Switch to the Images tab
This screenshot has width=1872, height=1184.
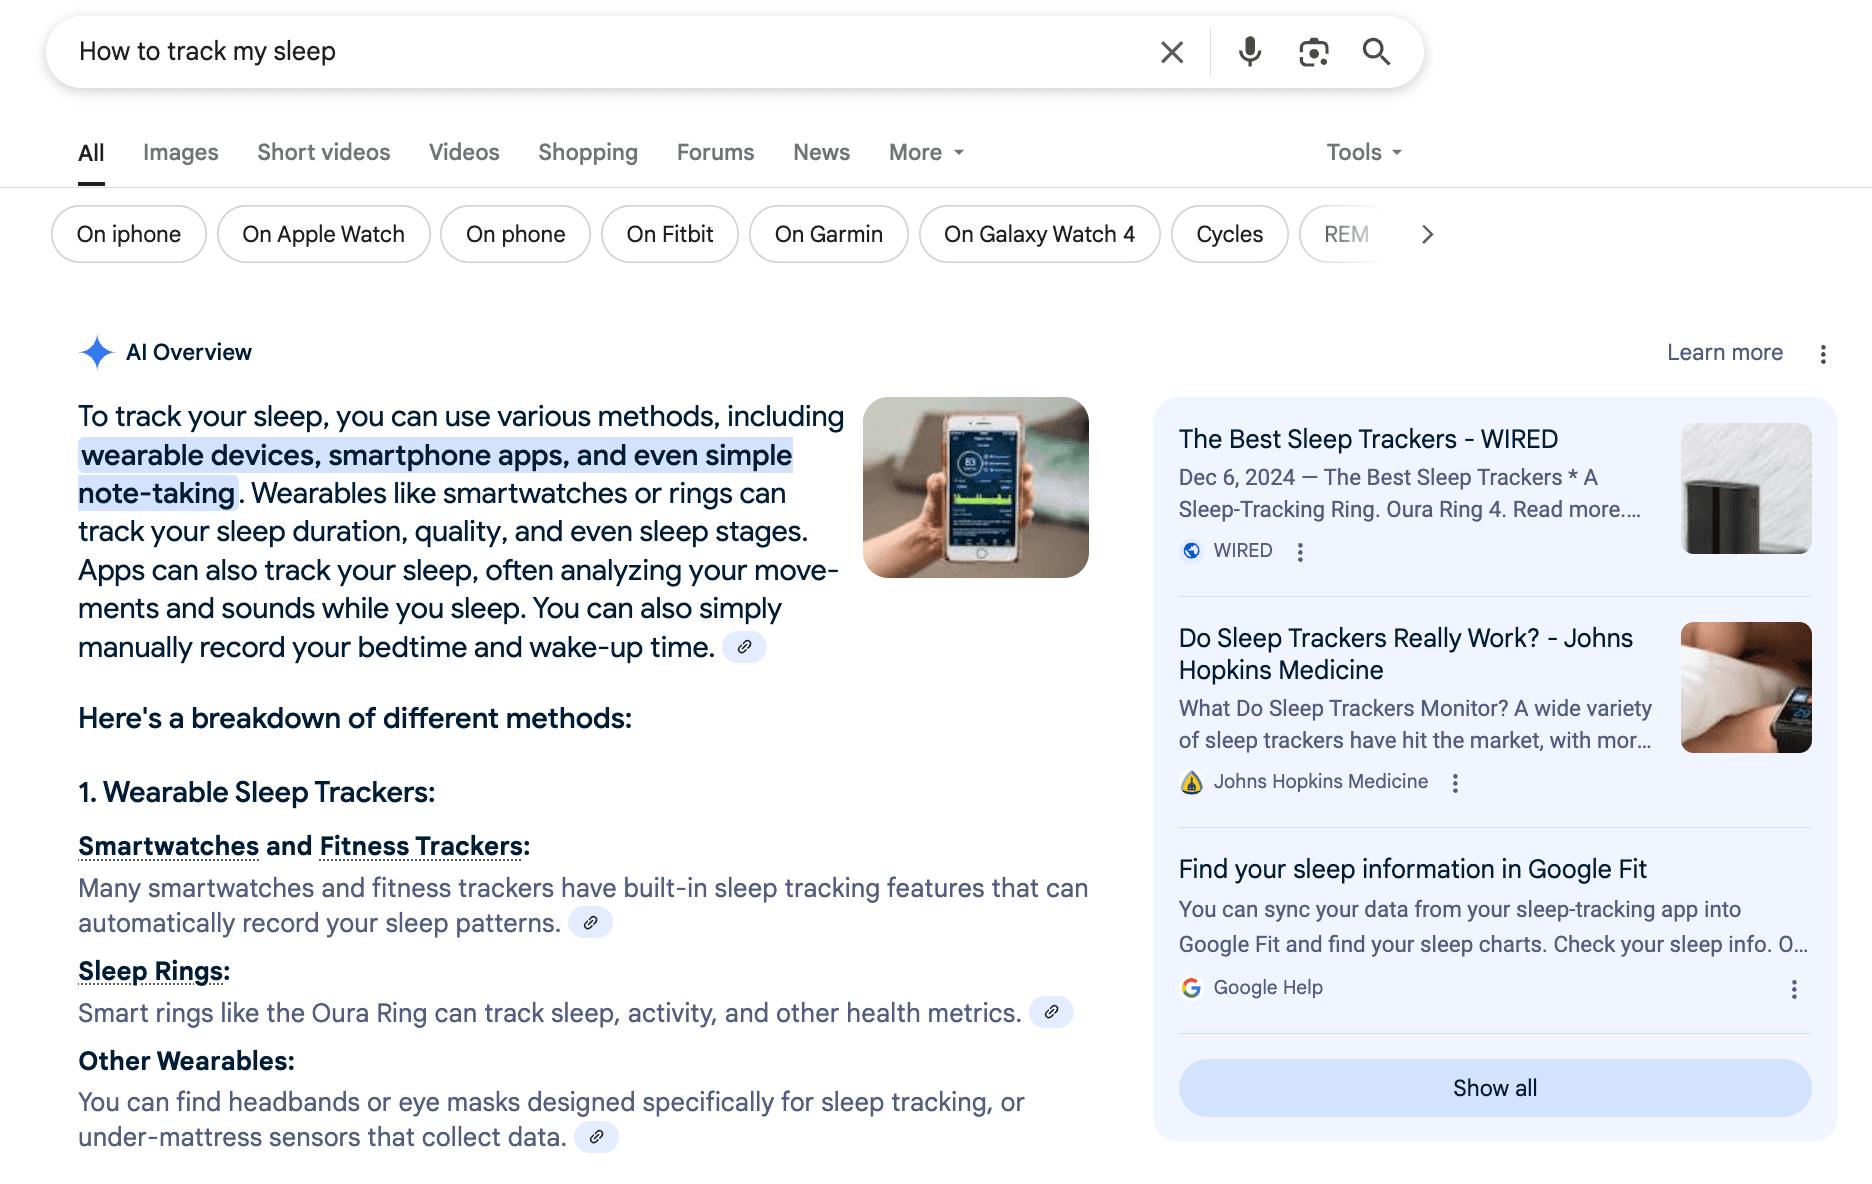tap(180, 152)
